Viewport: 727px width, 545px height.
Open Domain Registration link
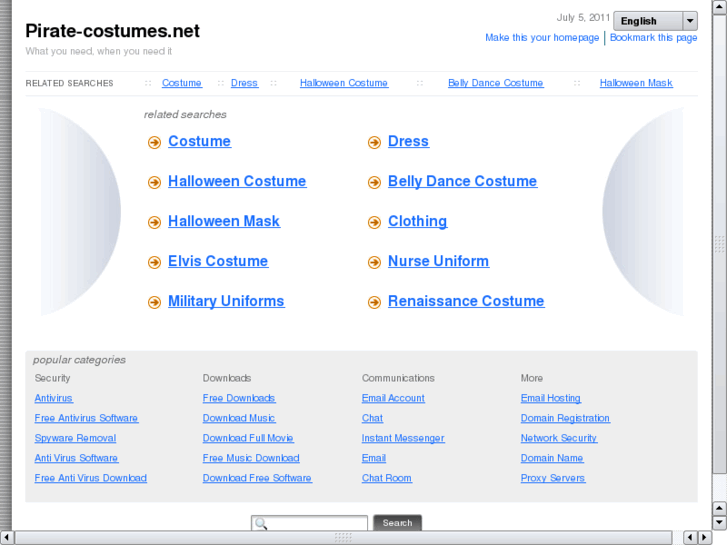[x=565, y=418]
